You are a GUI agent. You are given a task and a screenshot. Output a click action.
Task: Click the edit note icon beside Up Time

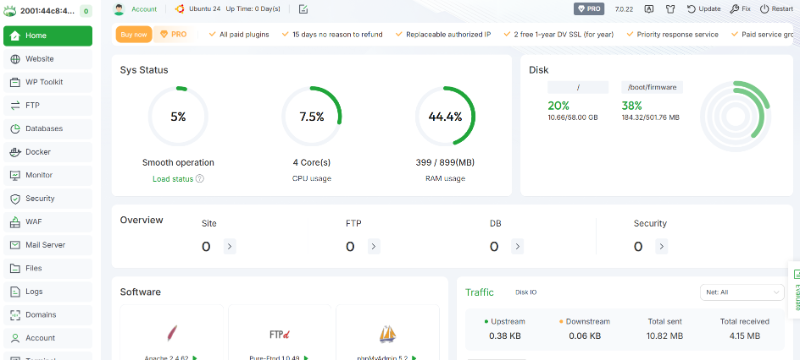[x=303, y=9]
